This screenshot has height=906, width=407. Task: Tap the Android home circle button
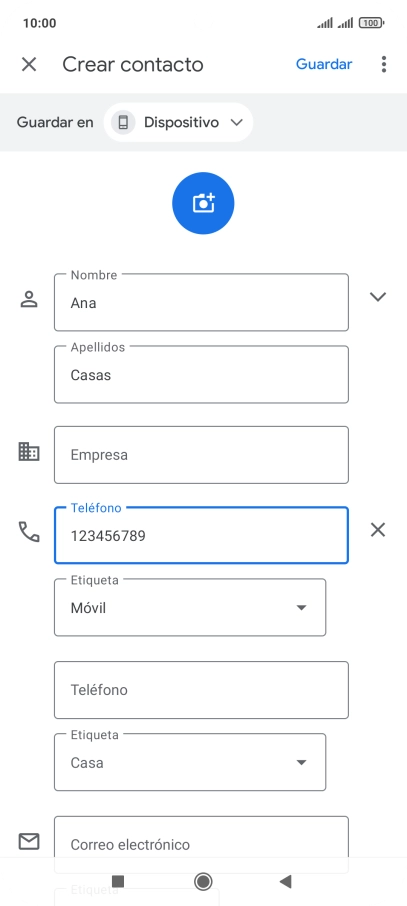(x=203, y=881)
